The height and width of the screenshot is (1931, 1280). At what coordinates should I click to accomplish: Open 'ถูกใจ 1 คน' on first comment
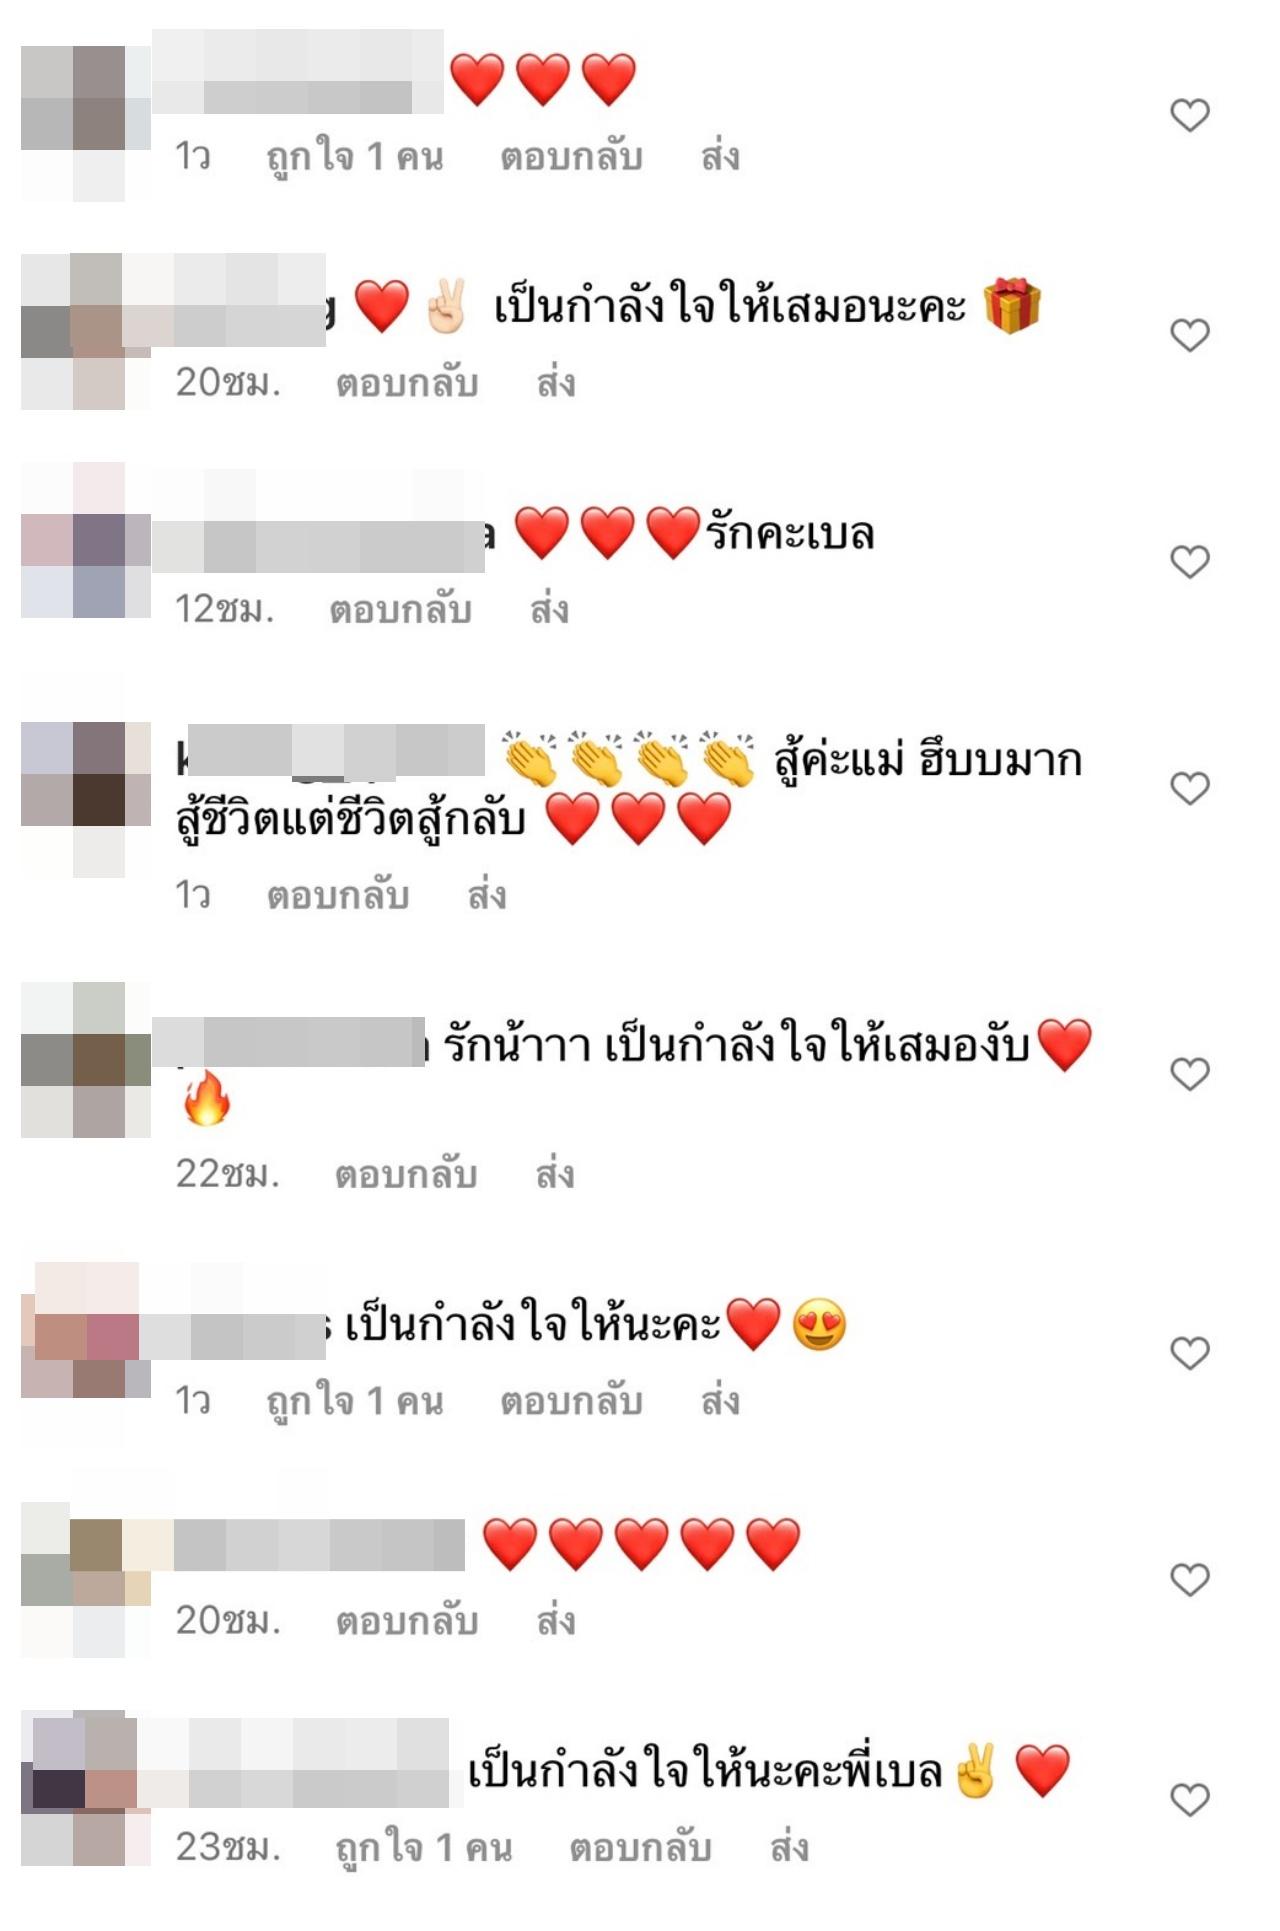pos(354,157)
